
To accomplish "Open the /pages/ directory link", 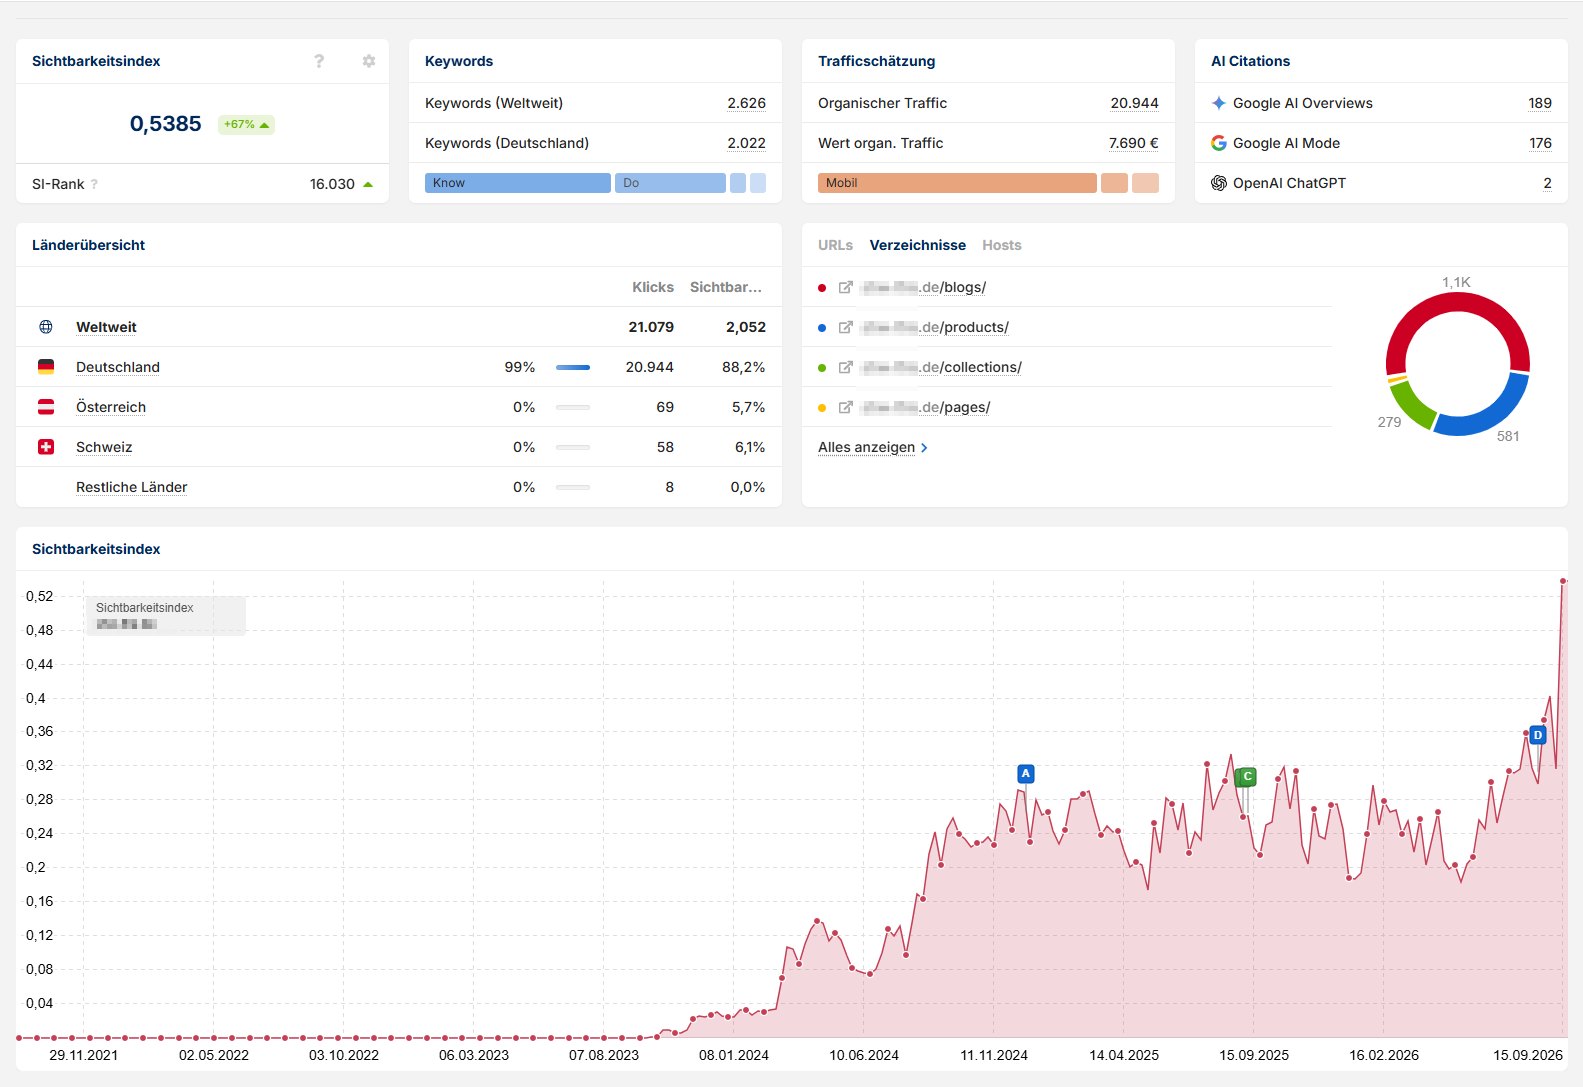I will point(926,407).
